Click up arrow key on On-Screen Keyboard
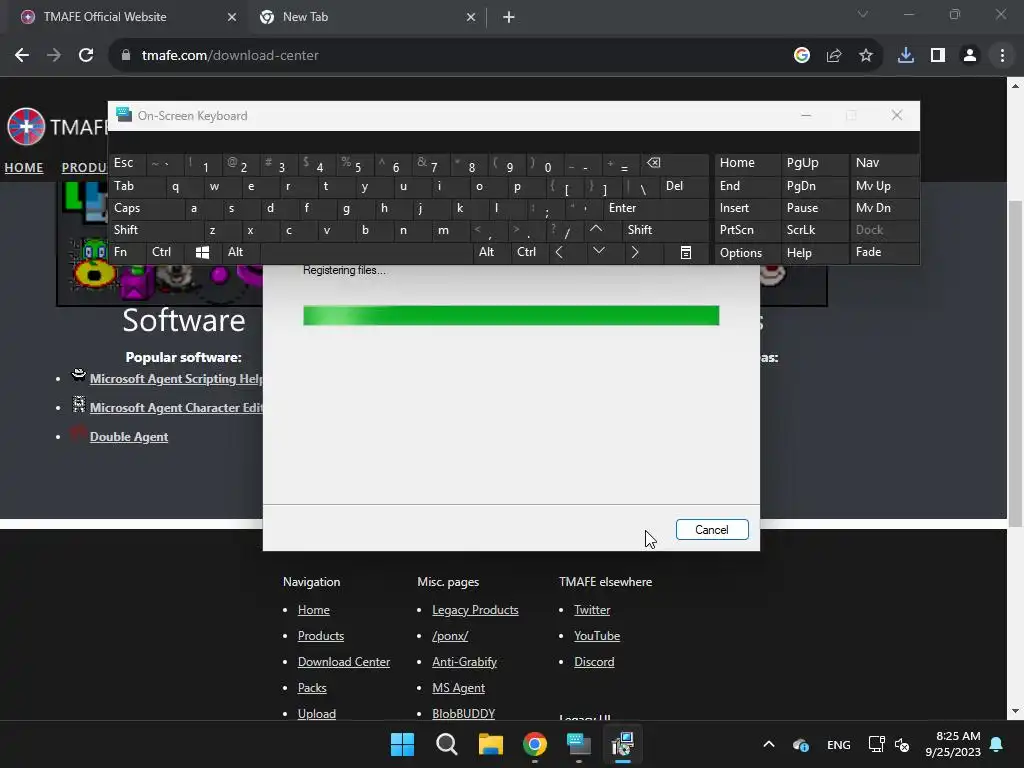 point(596,230)
